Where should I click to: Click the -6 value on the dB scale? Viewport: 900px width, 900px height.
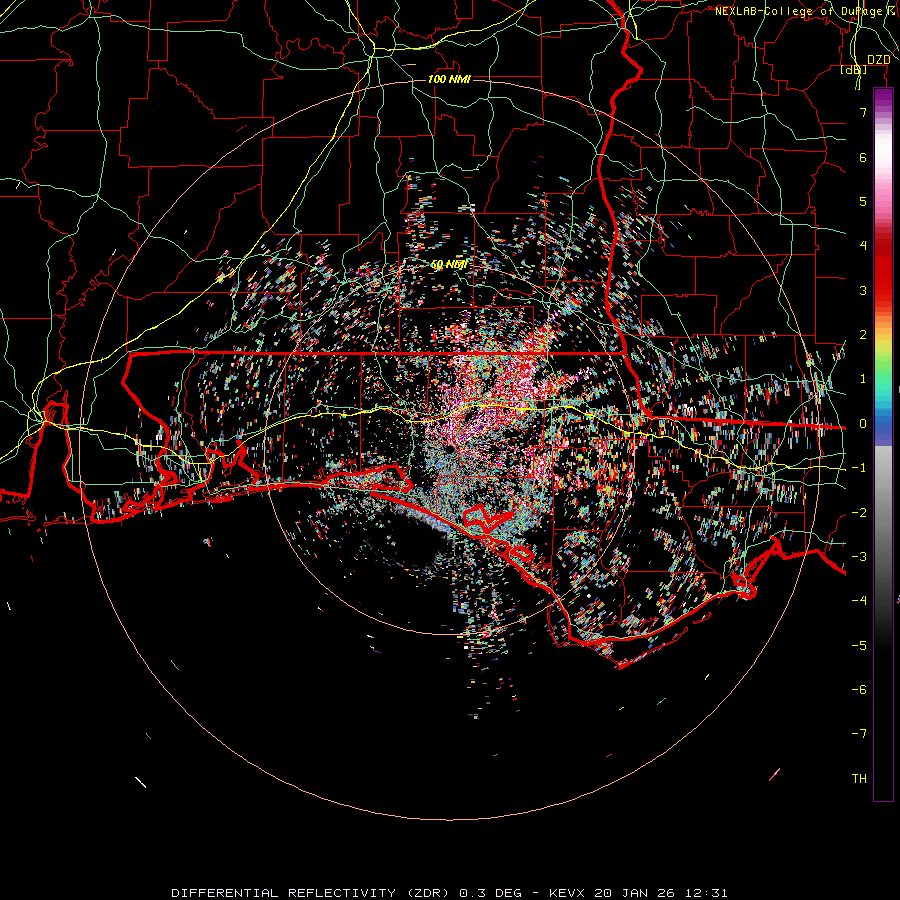[x=859, y=690]
